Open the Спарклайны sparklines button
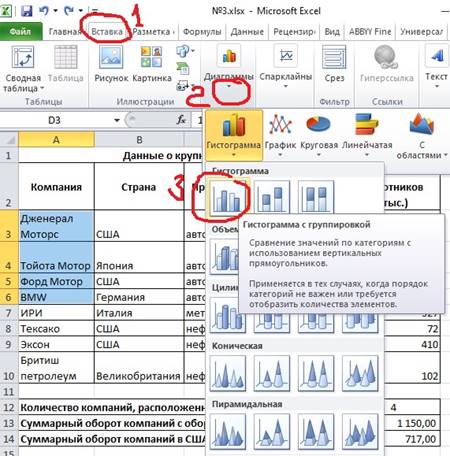Viewport: 450px width, 456px height. tap(286, 67)
